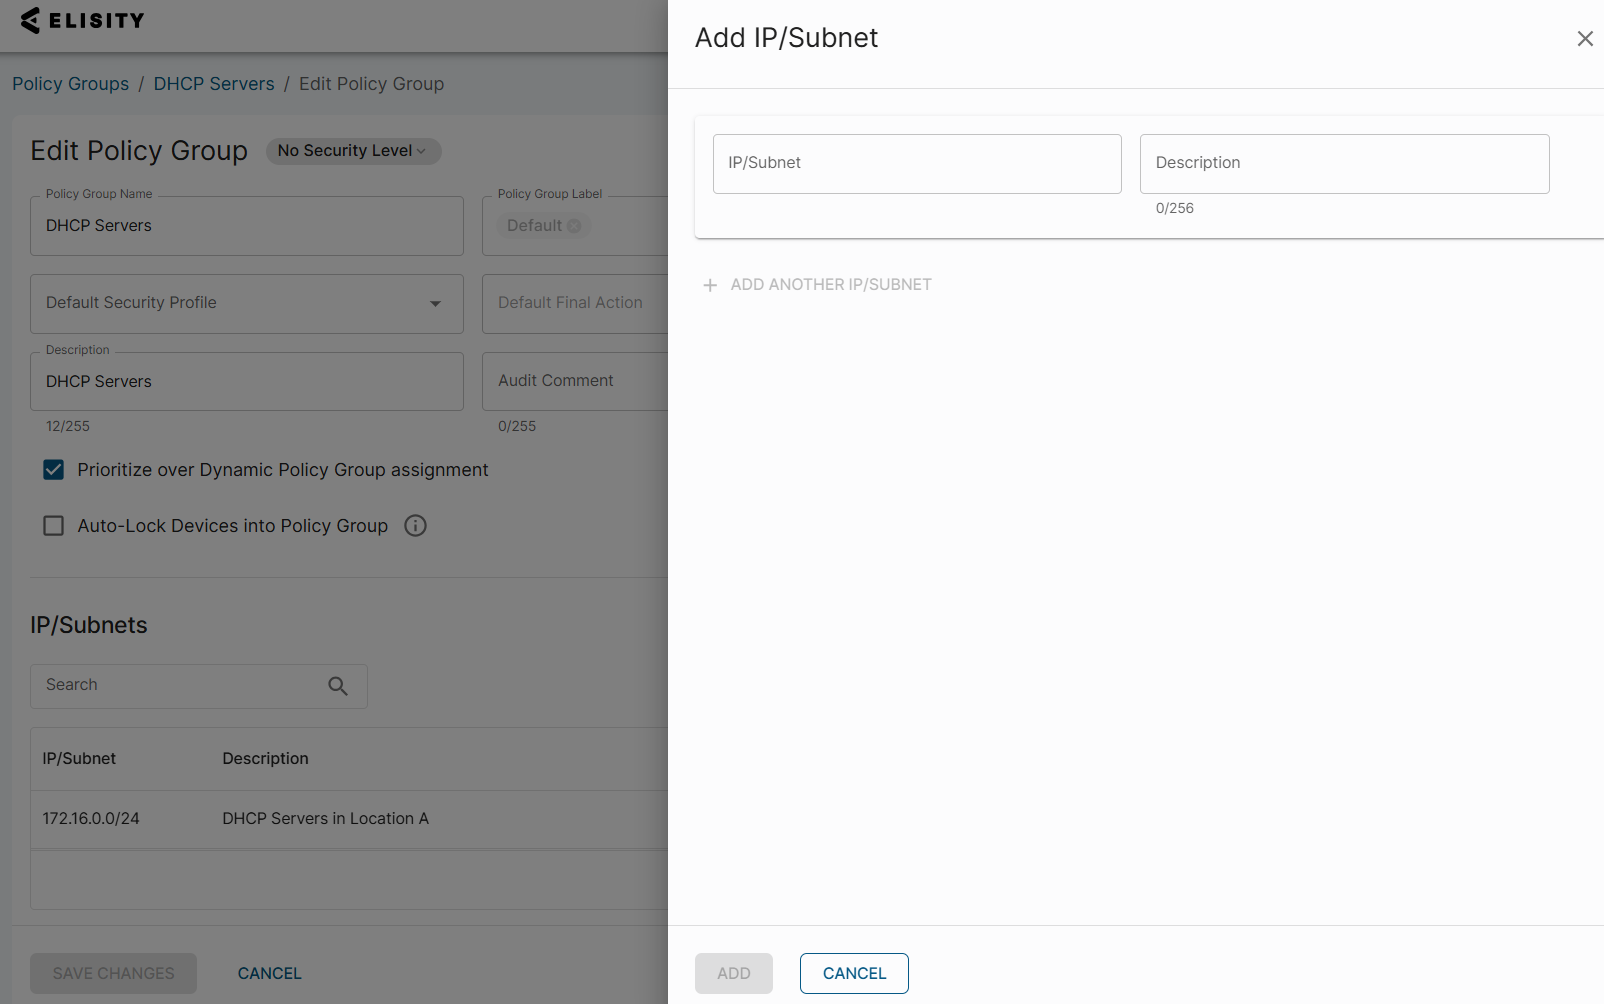Click the Policy Group Name field
1604x1004 pixels.
(x=246, y=226)
